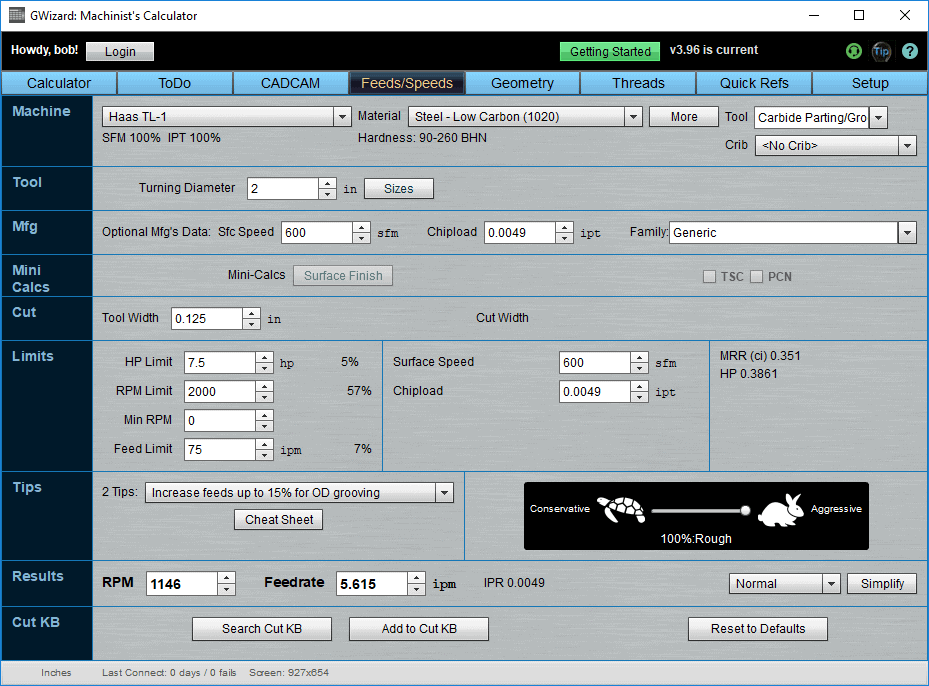Screen dimensions: 929x686
Task: Click the Conservative turtle icon
Action: 622,510
